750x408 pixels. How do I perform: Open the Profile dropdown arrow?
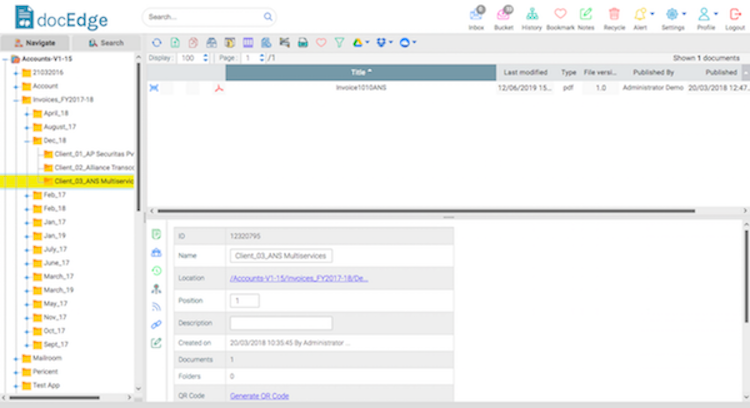click(716, 14)
